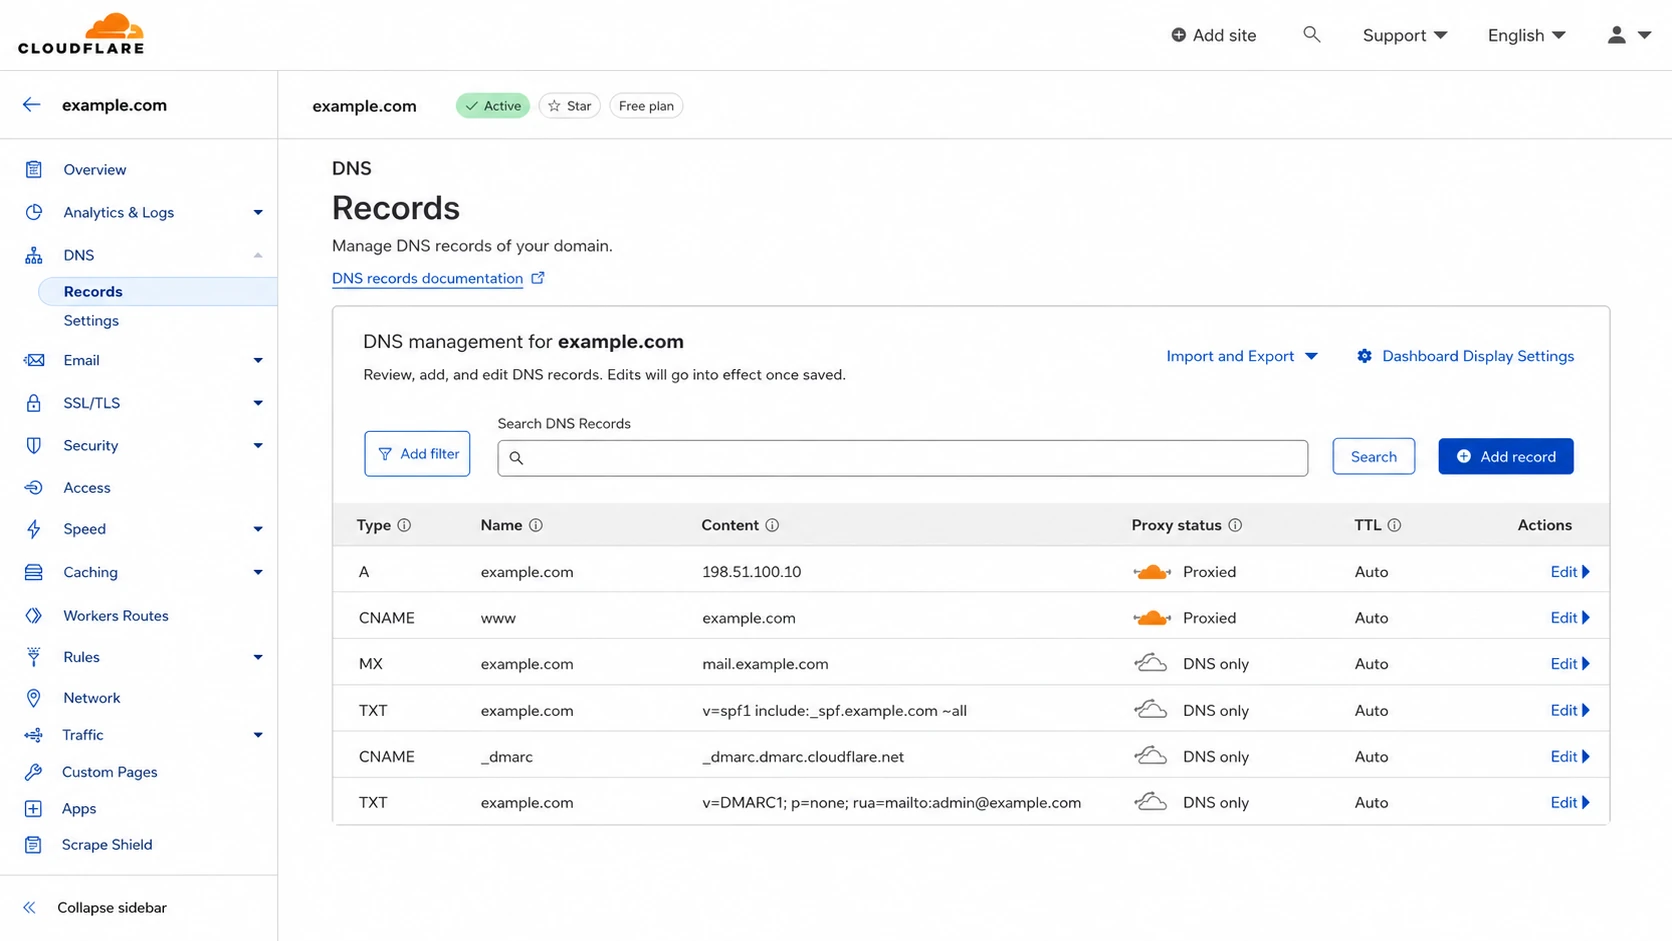Click the Search button
Viewport: 1672px width, 941px height.
click(1373, 456)
